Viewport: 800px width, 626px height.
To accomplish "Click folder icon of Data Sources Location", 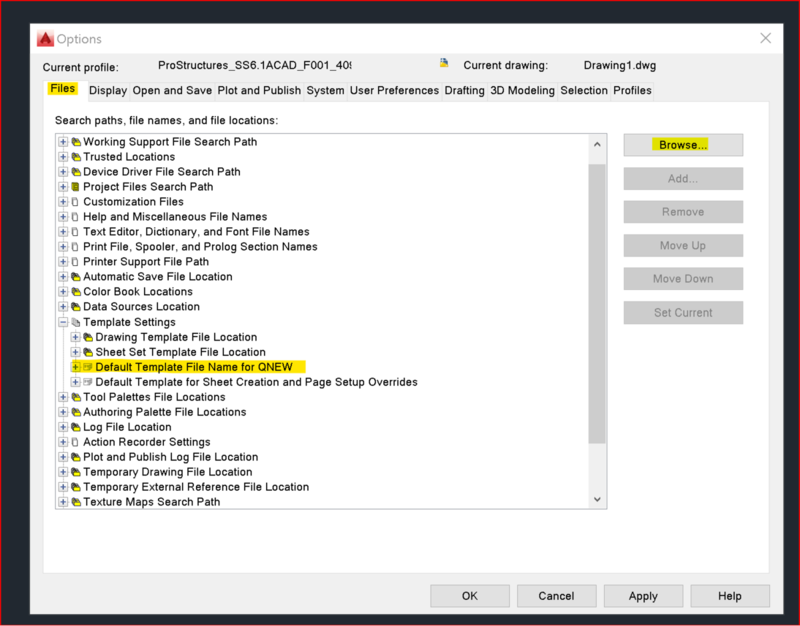I will tap(76, 307).
